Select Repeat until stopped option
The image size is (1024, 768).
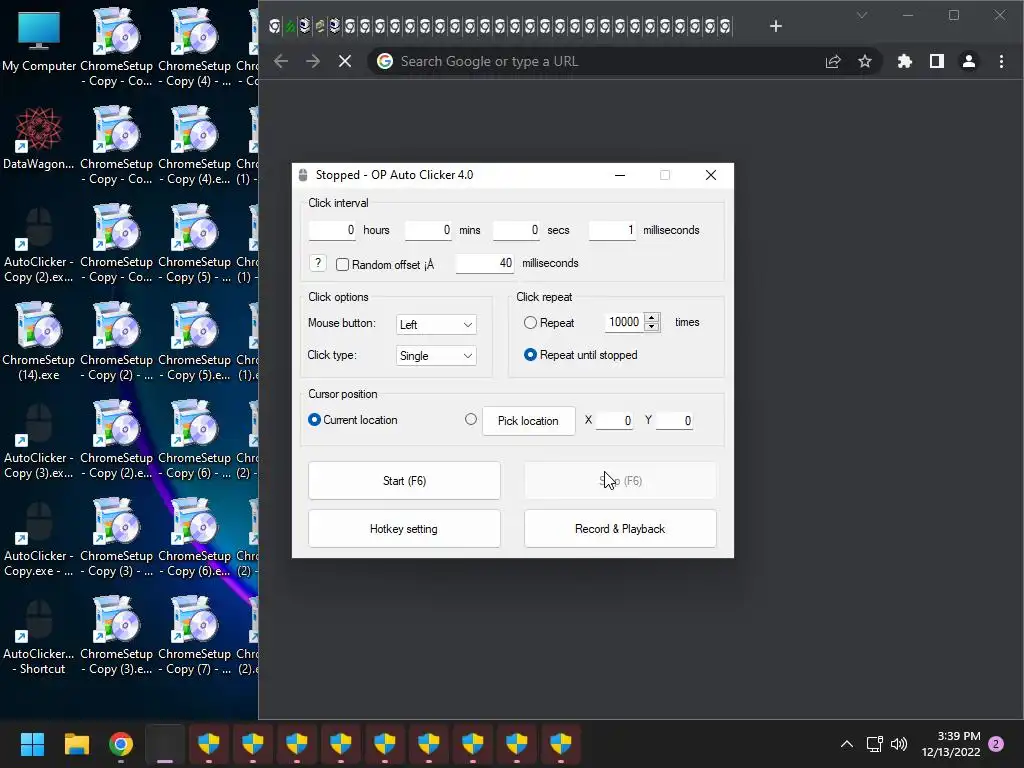(x=530, y=355)
